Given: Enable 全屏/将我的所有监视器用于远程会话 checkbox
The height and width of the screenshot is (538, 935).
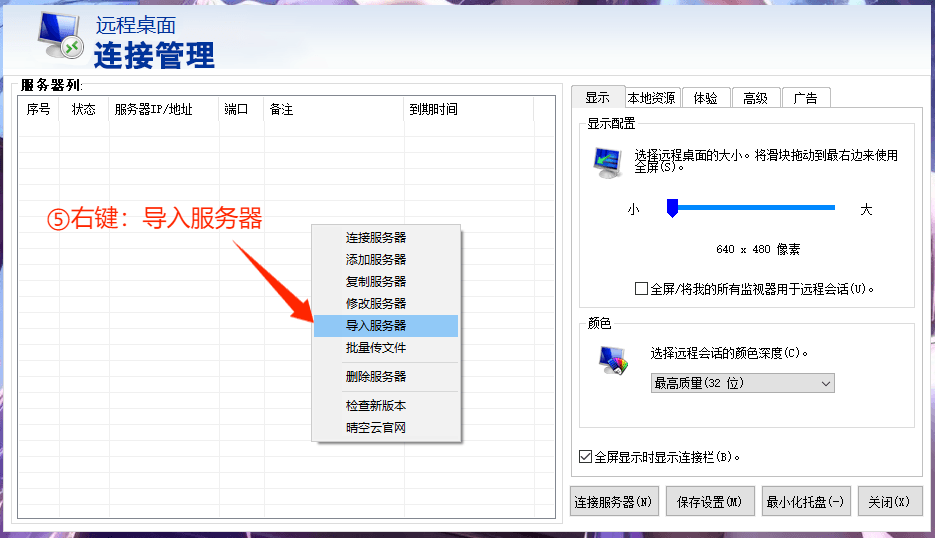Looking at the screenshot, I should point(642,289).
